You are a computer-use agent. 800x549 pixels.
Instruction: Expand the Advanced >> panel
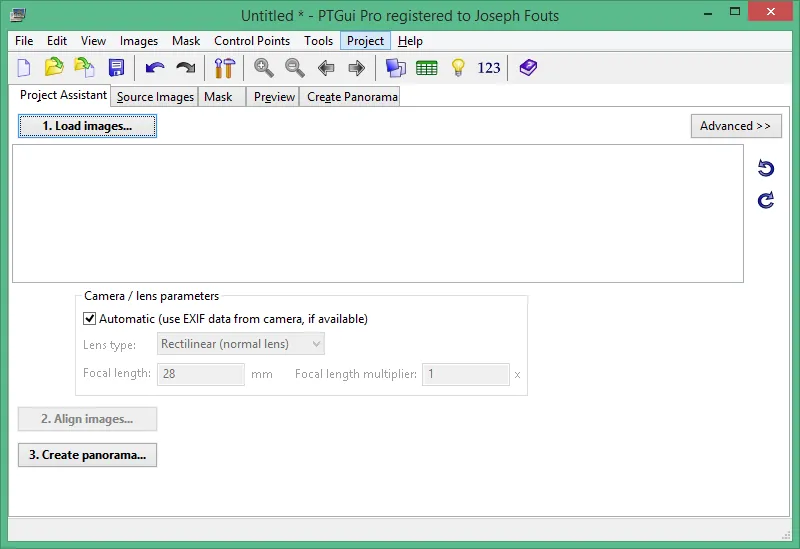736,126
